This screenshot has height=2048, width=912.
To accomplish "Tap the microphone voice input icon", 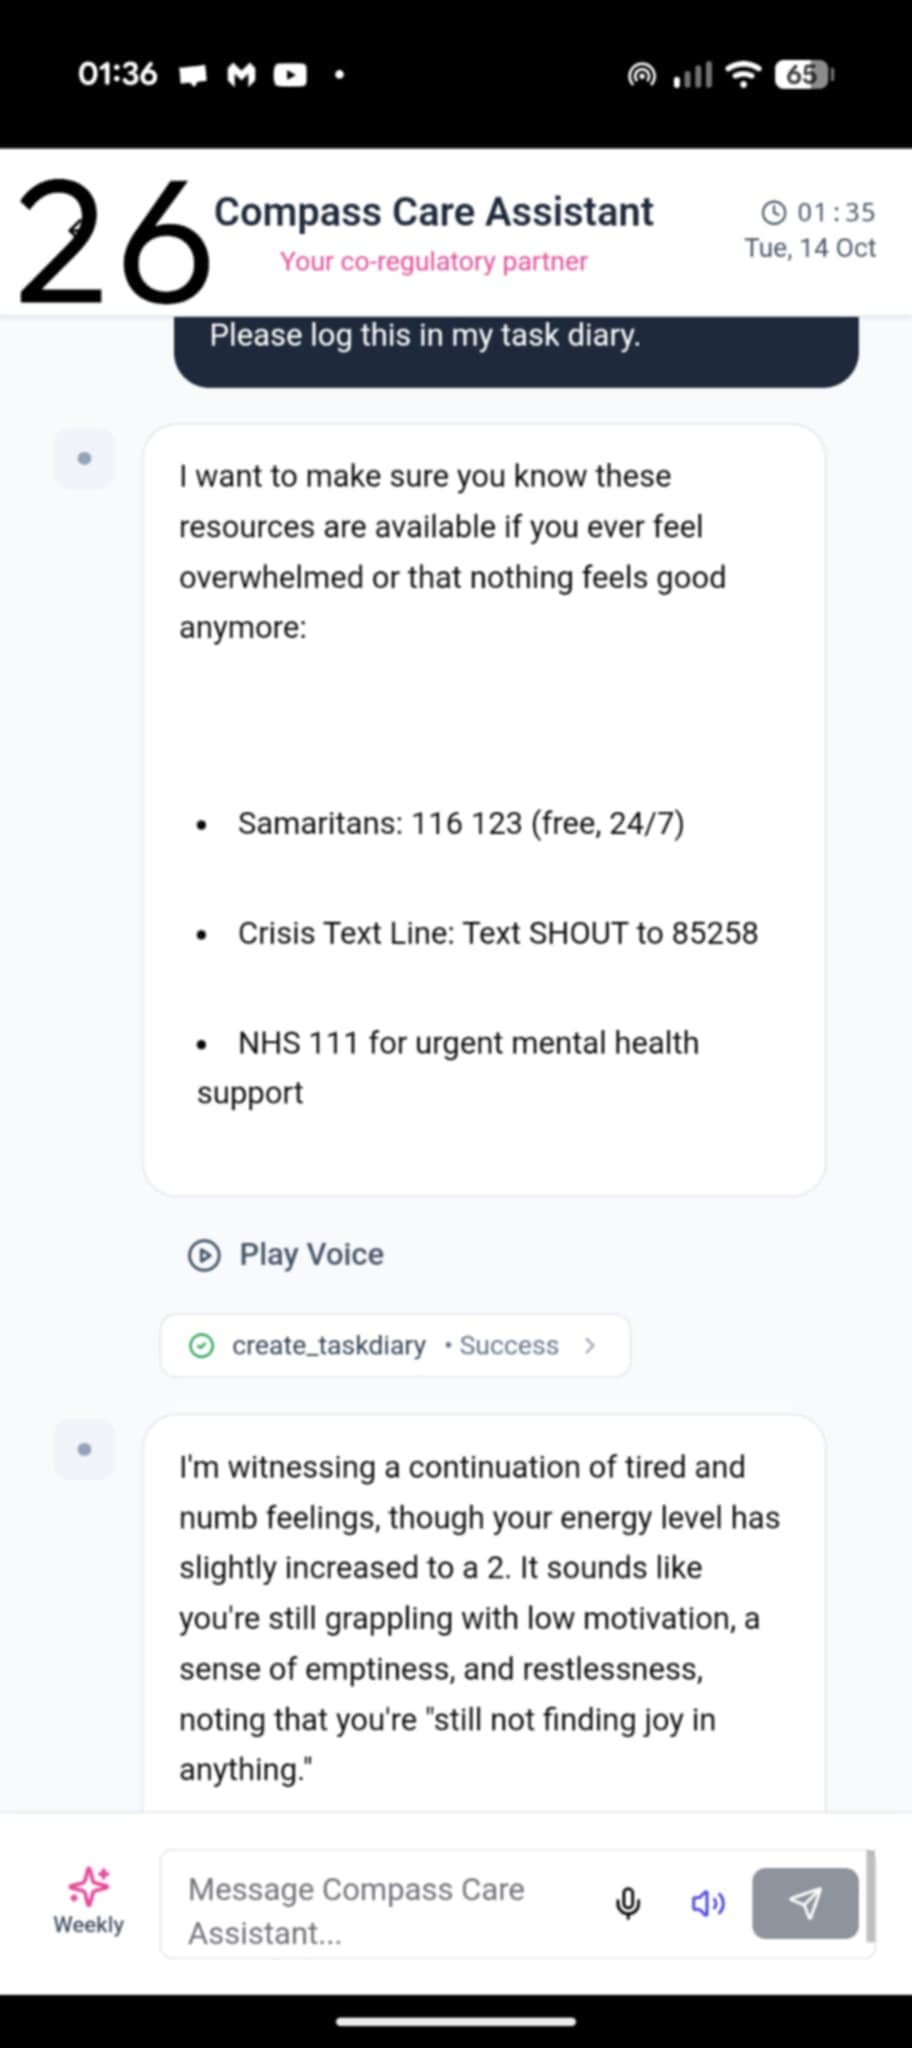I will [x=628, y=1903].
